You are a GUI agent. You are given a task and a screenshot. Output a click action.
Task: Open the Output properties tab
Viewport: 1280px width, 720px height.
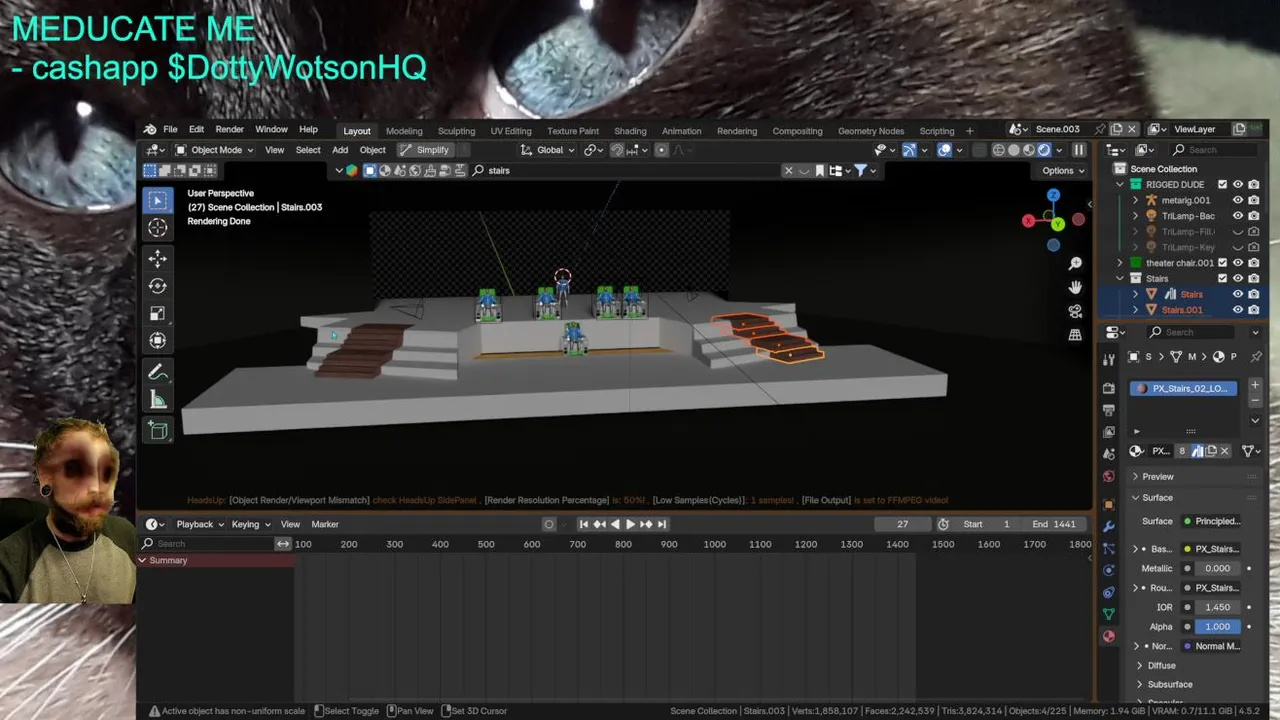pyautogui.click(x=1108, y=410)
